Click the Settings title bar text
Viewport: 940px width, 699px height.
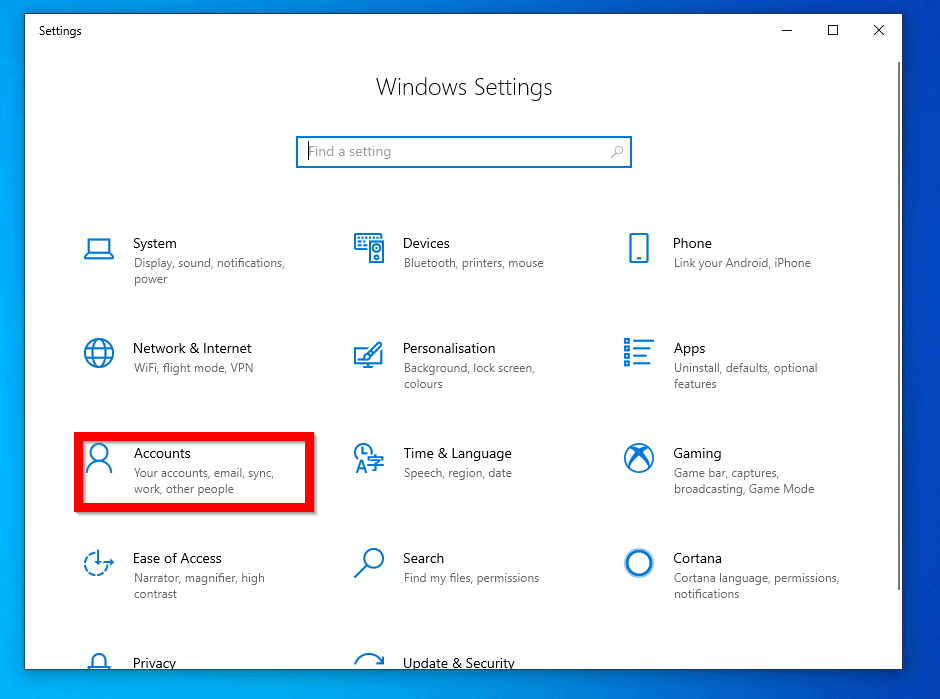pos(60,31)
